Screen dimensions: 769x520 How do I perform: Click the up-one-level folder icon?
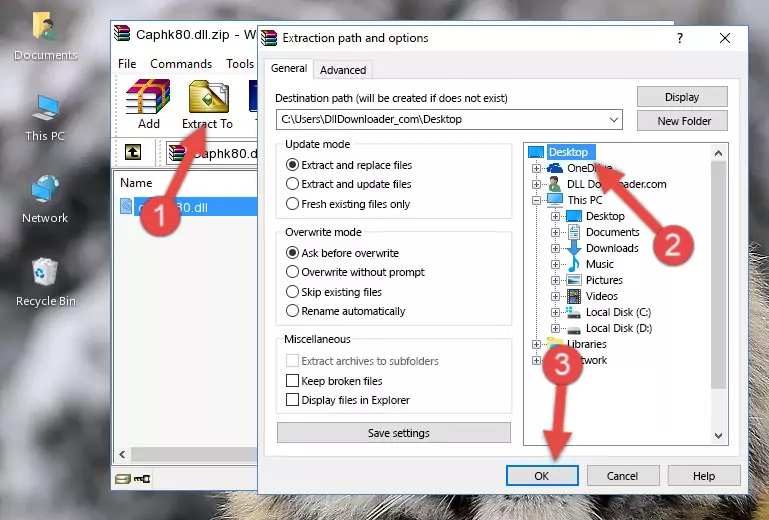coord(133,153)
